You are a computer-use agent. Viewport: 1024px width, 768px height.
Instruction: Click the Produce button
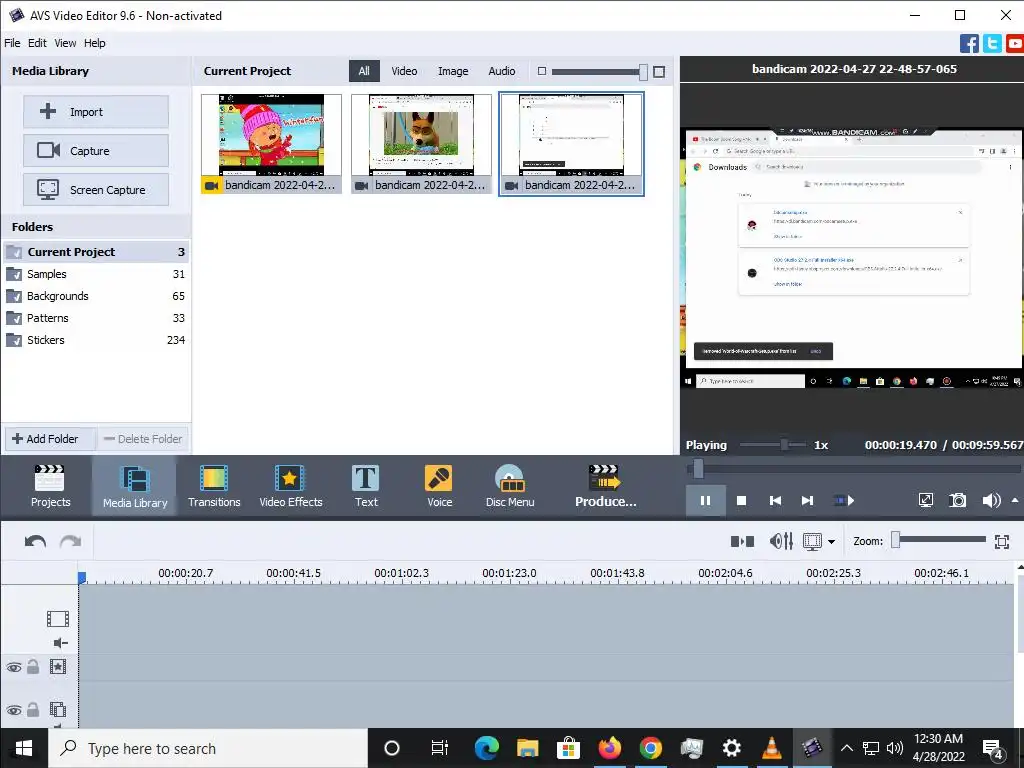tap(605, 486)
